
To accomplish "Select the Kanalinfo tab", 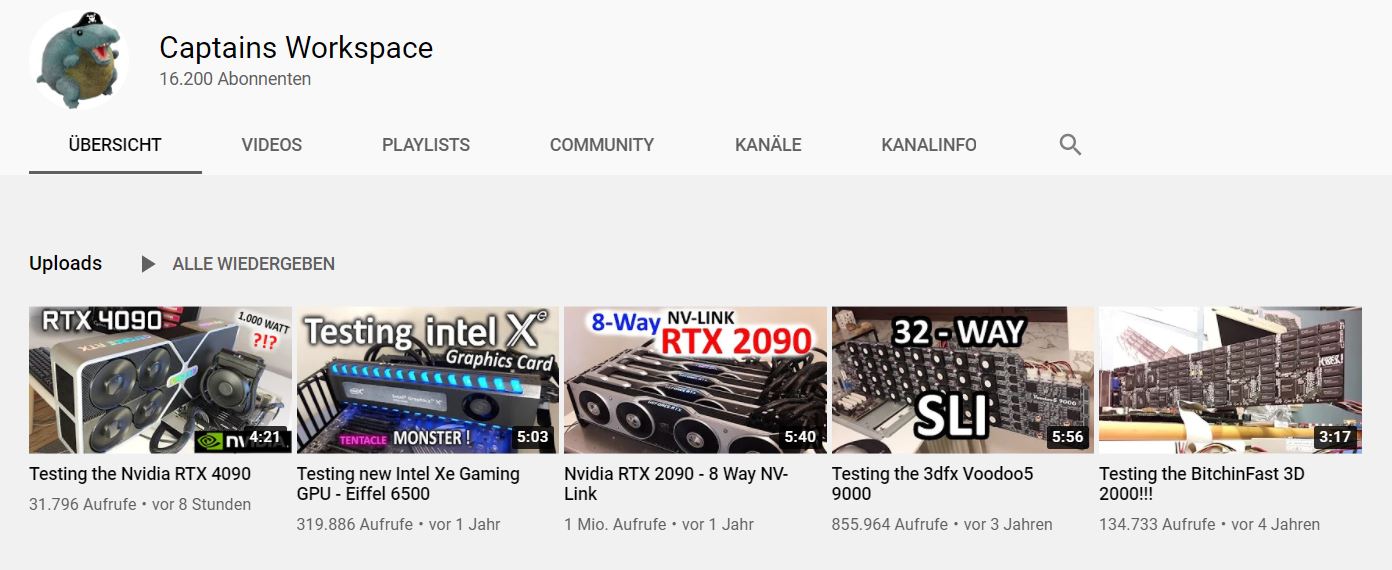I will point(929,145).
